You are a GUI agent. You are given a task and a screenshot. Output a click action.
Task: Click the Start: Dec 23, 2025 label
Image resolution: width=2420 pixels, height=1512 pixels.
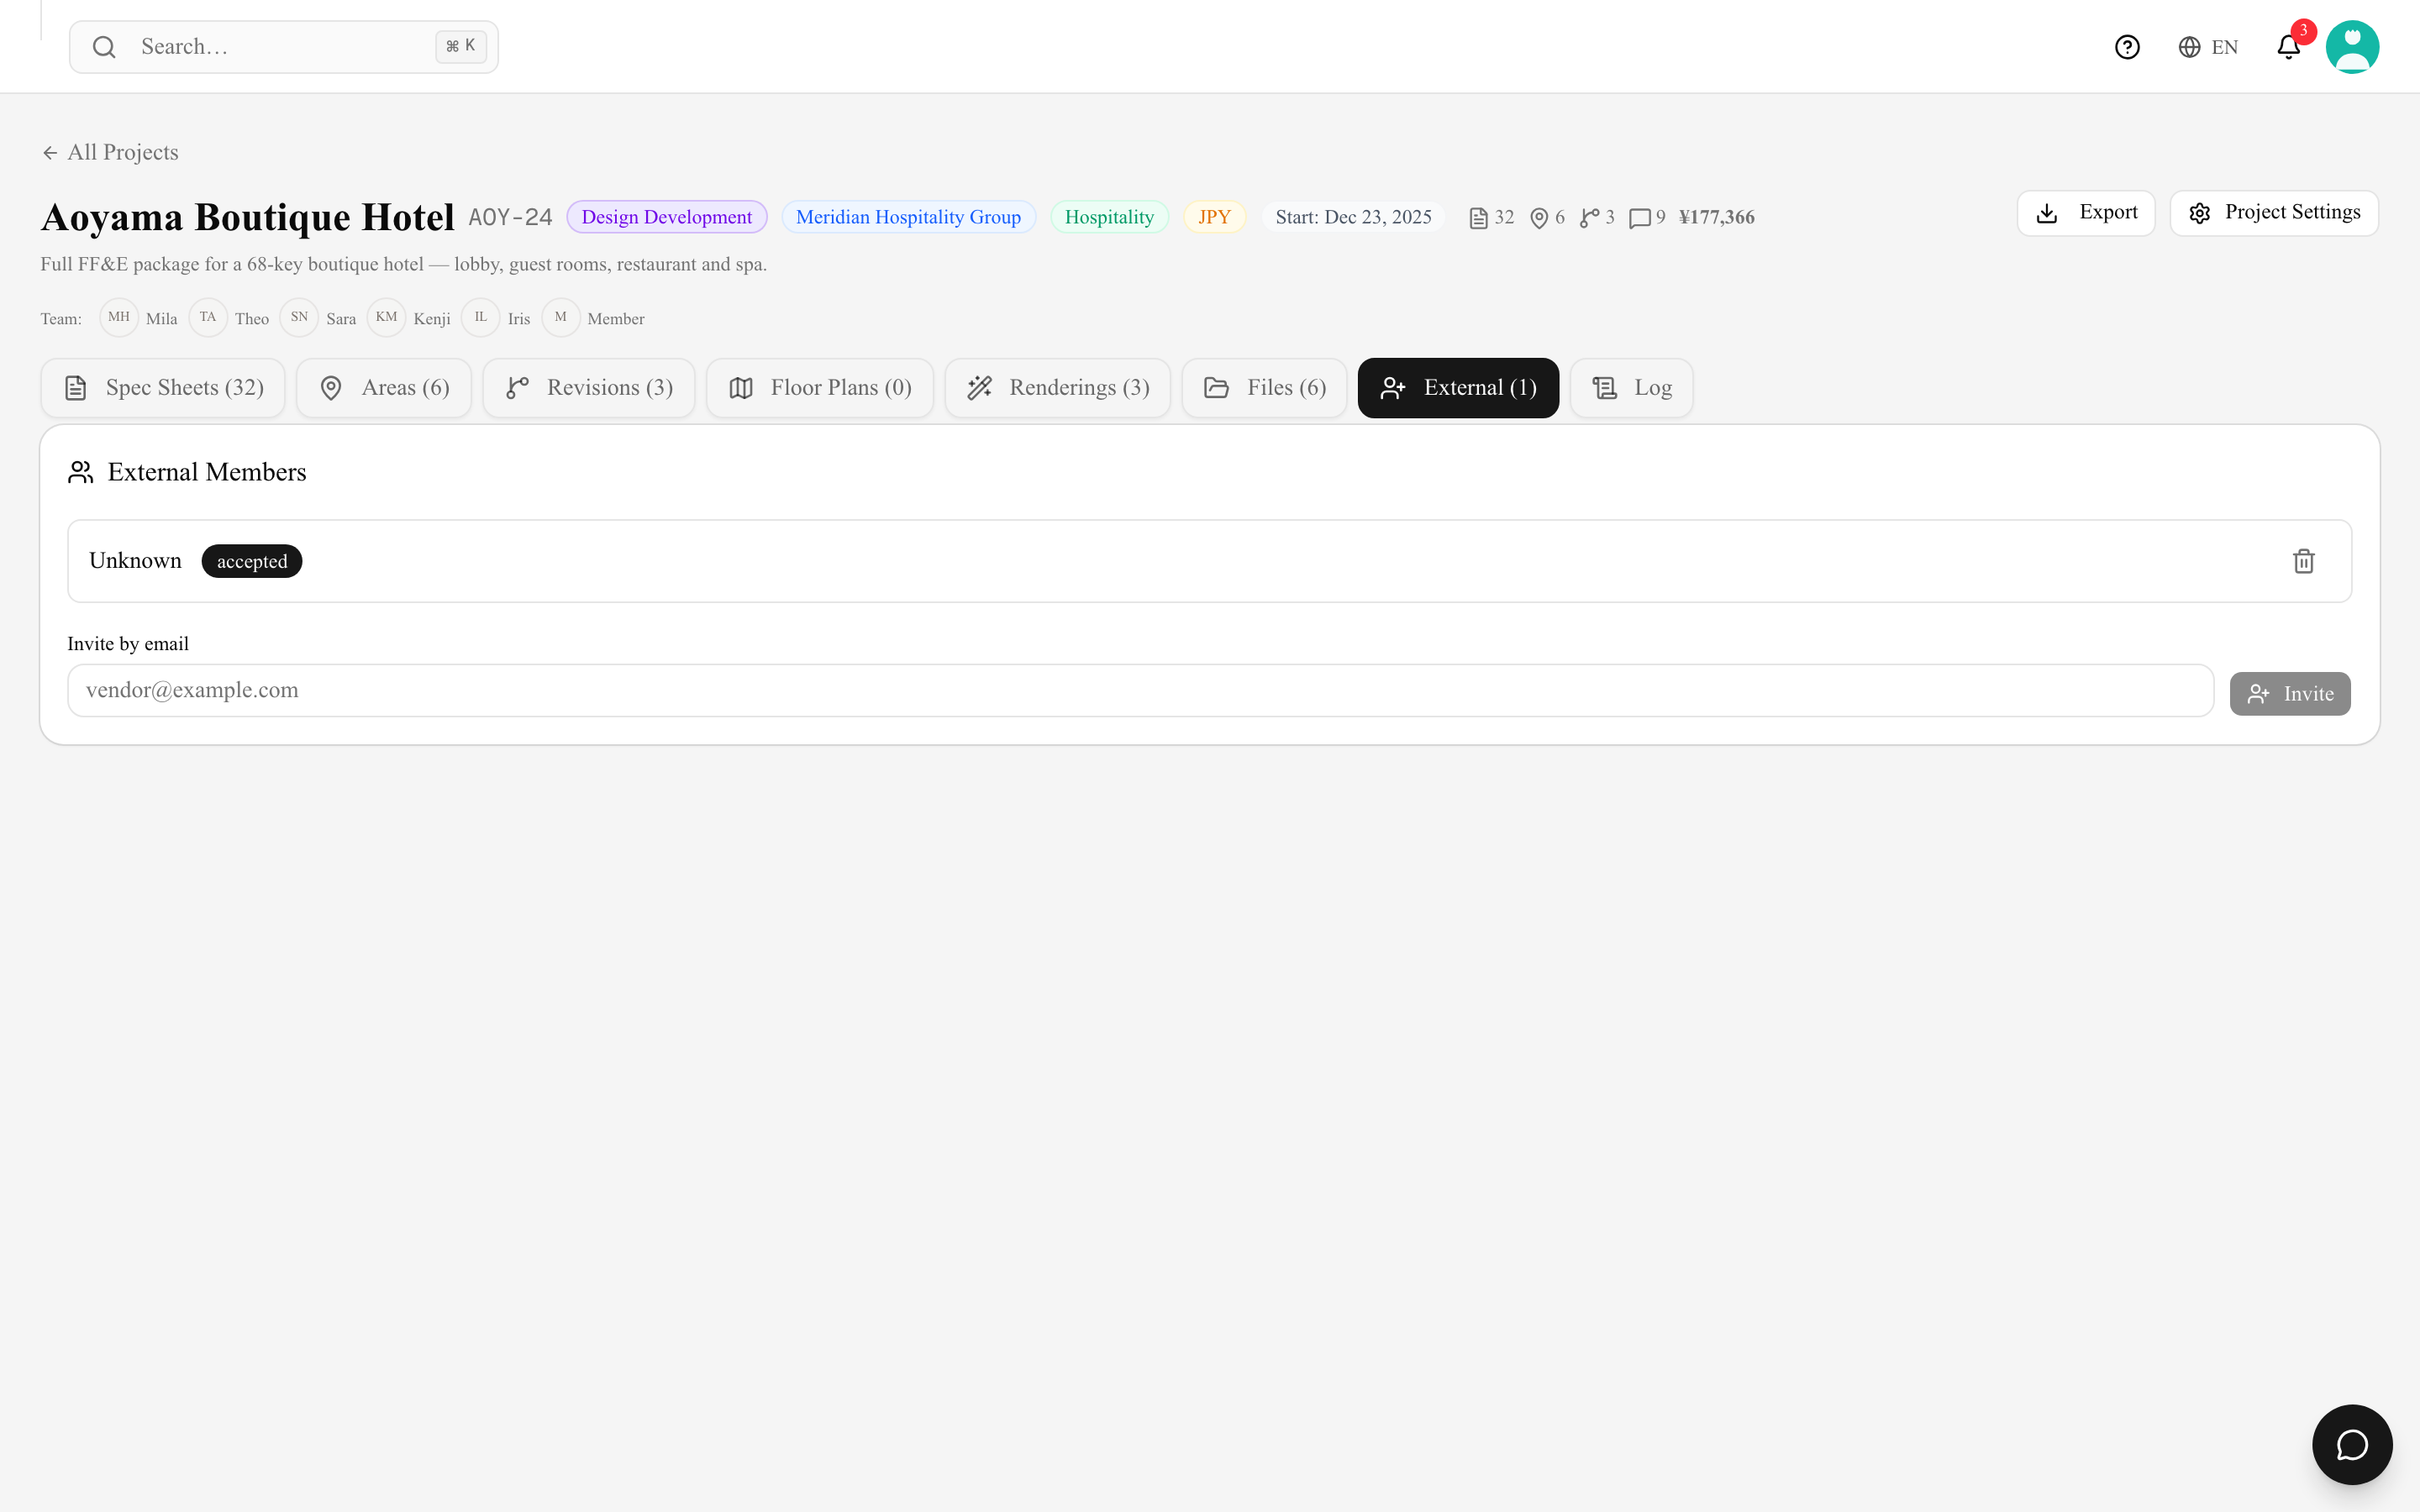click(1353, 217)
